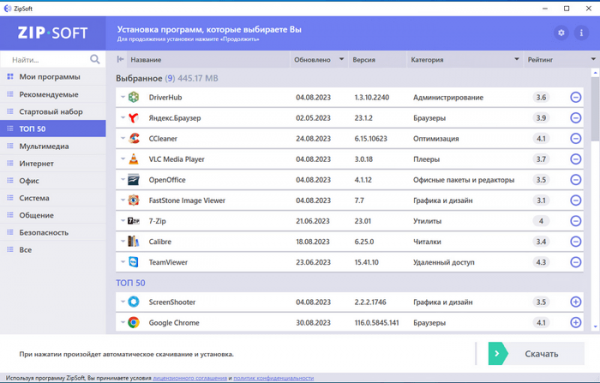Click the Скачать download button
Viewport: 600px width, 383px height.
536,354
